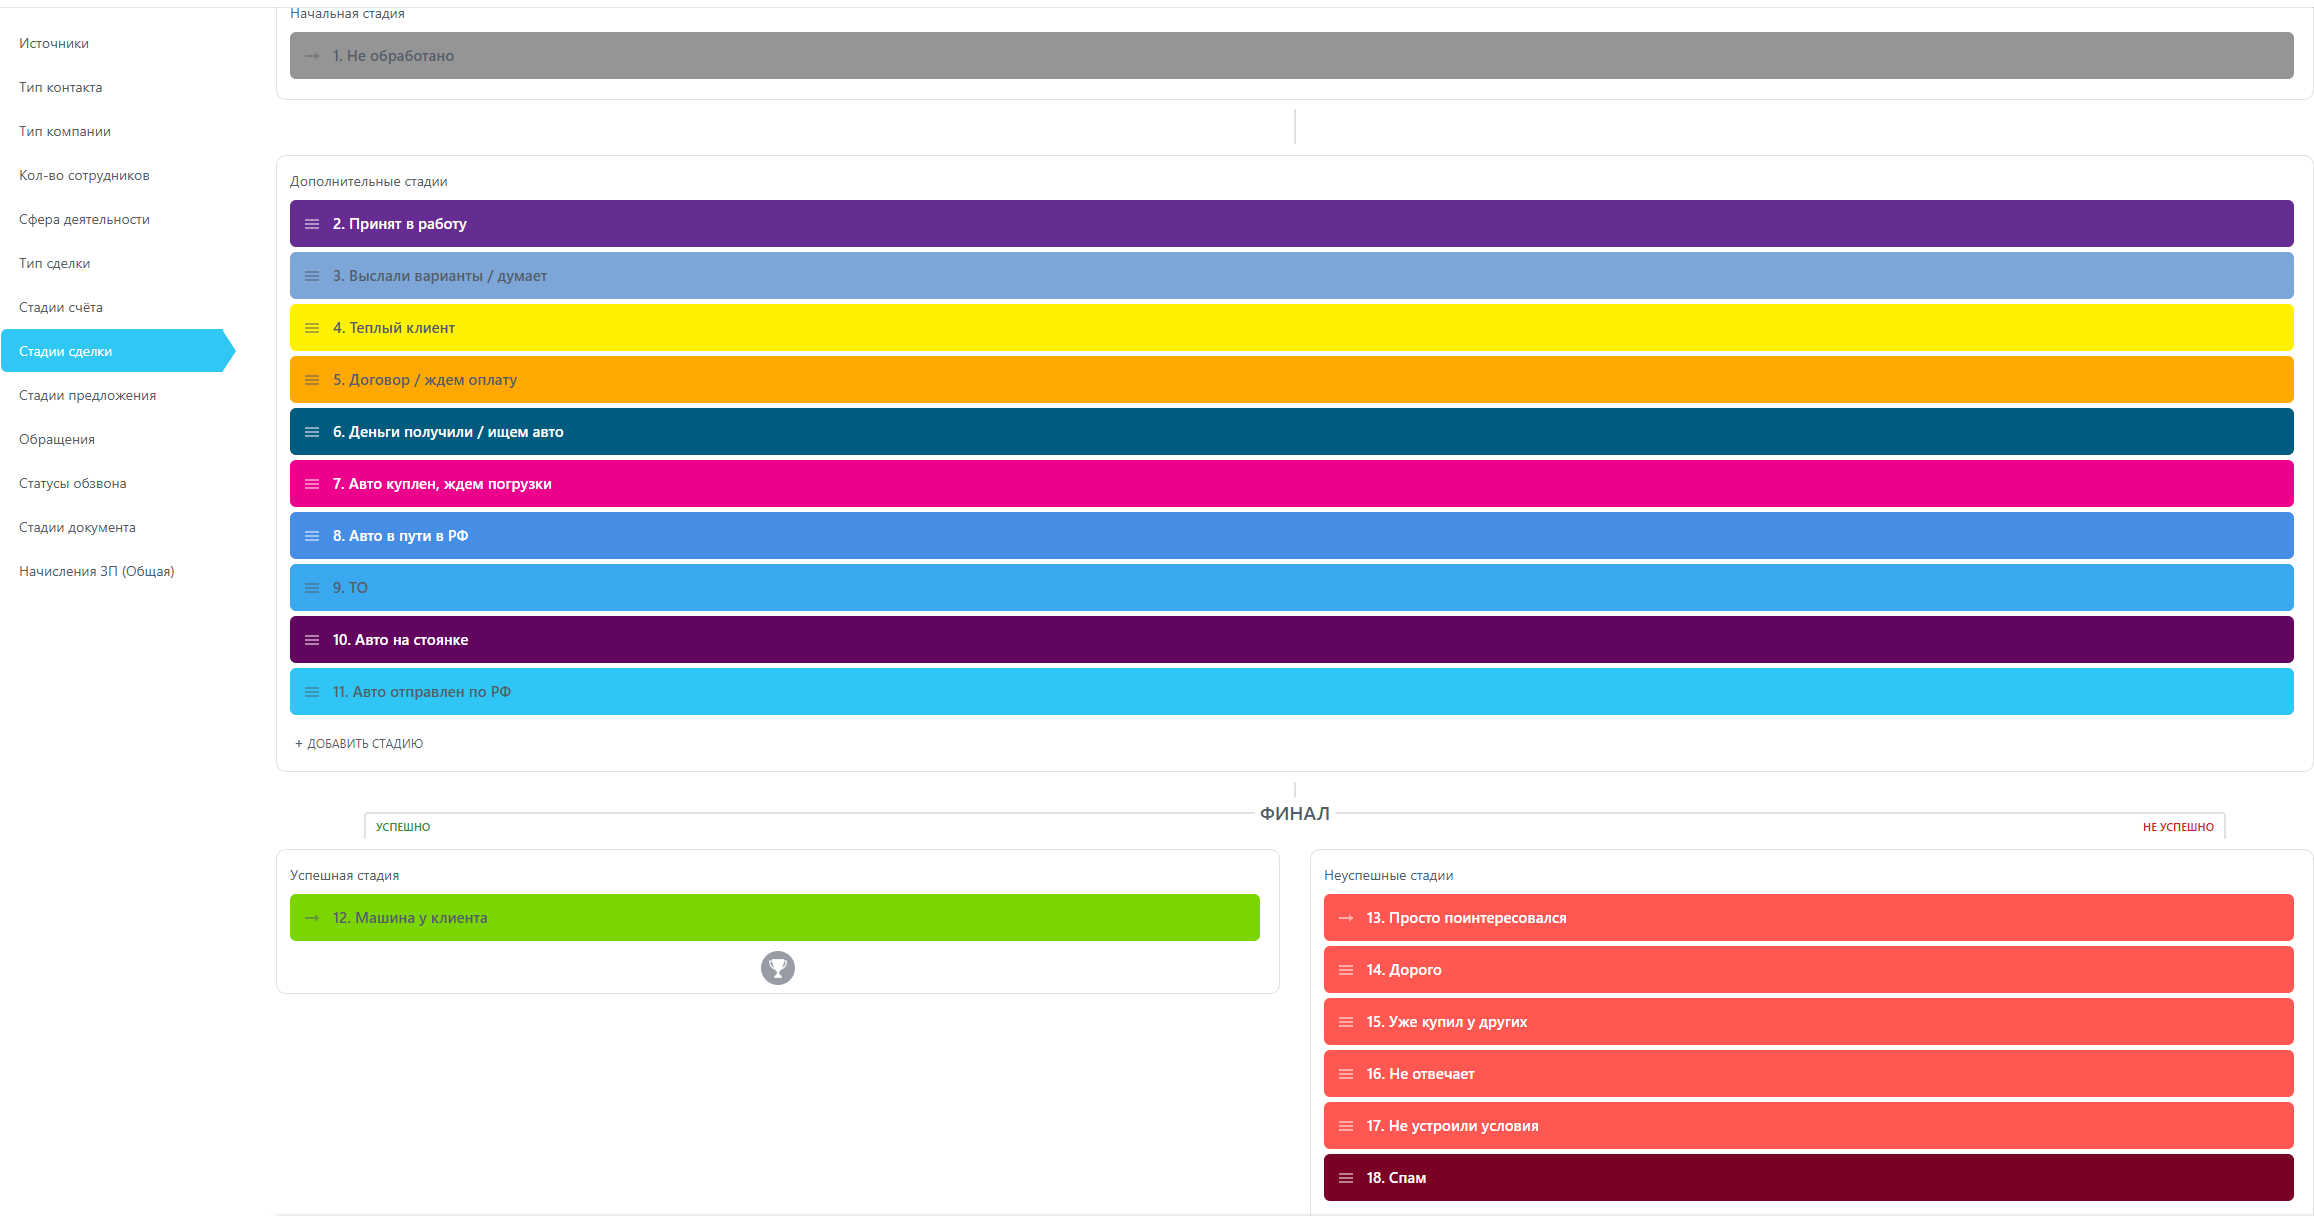Click the УСПЕШНО label
The height and width of the screenshot is (1216, 2314).
[403, 827]
